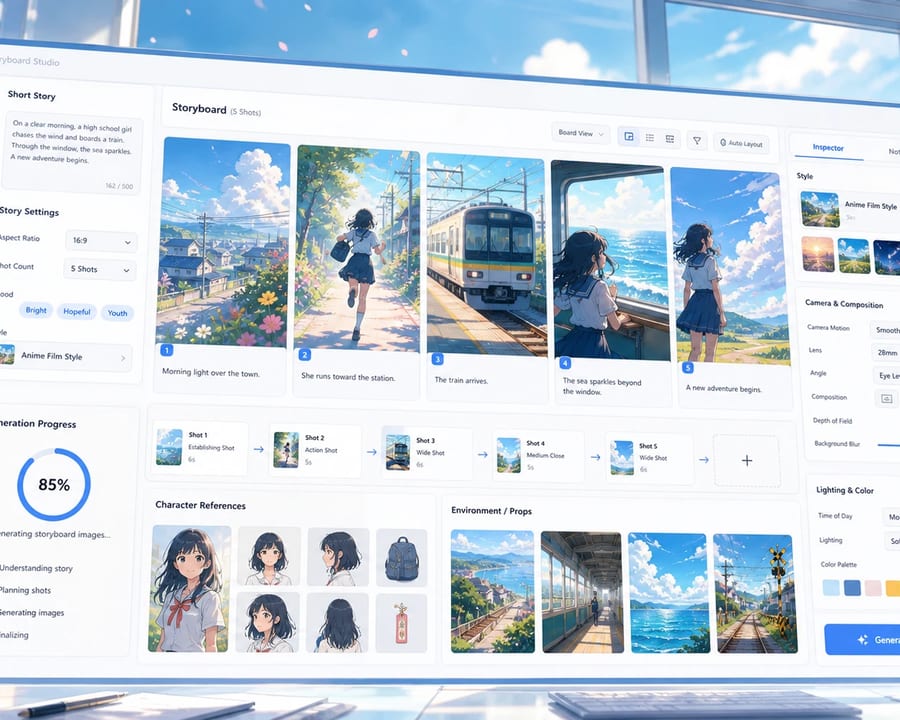The height and width of the screenshot is (720, 900).
Task: Click the number 1 badge on first shot
Action: 166,350
